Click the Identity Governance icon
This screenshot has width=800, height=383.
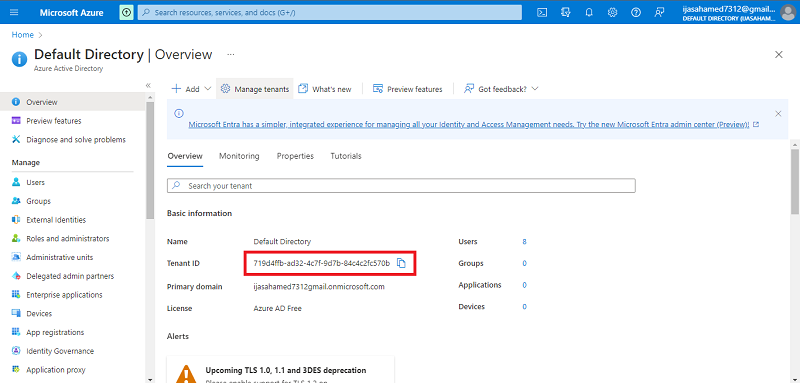pyautogui.click(x=16, y=351)
